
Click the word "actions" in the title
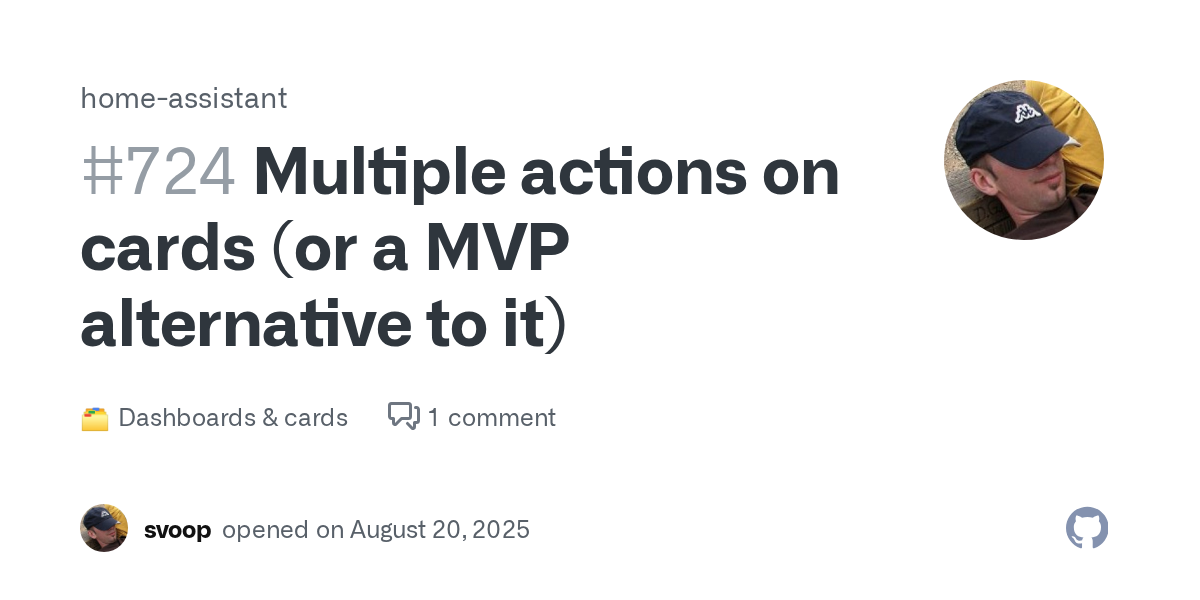[633, 172]
